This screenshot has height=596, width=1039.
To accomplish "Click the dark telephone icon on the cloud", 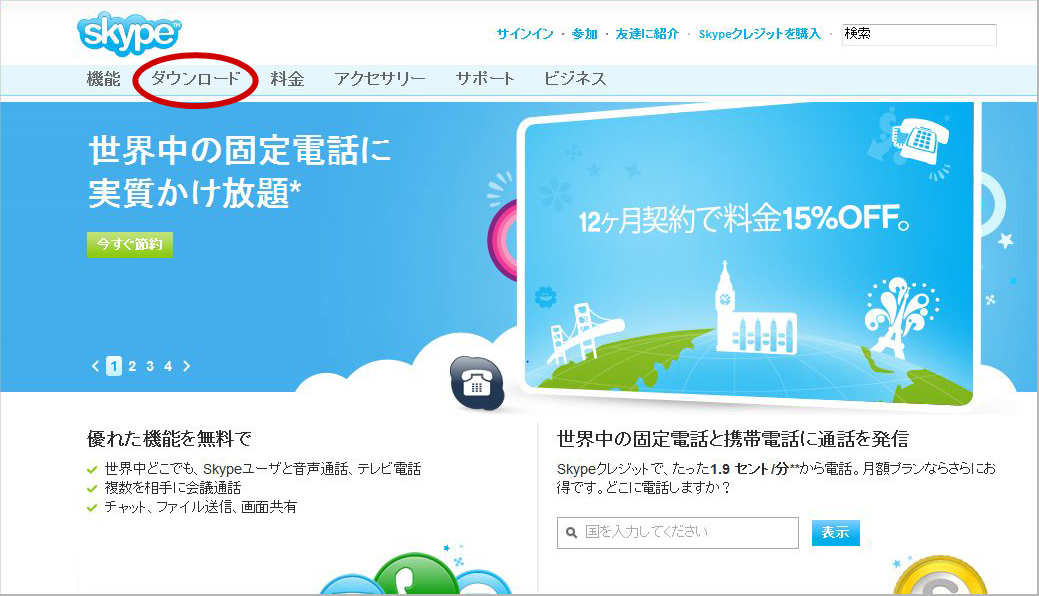I will (476, 381).
